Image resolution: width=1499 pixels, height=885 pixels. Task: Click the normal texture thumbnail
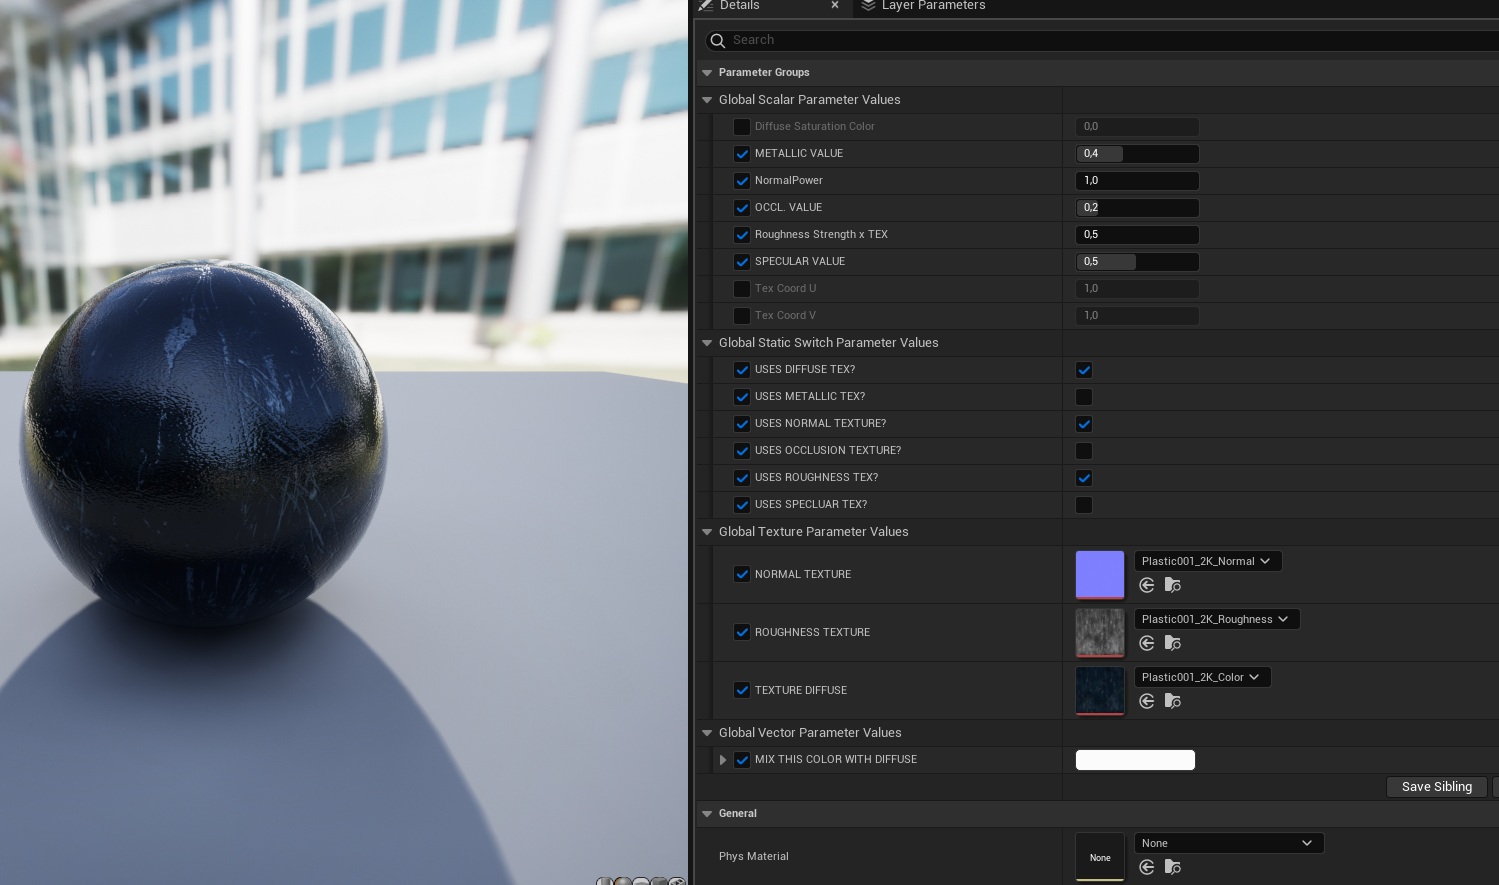point(1100,575)
